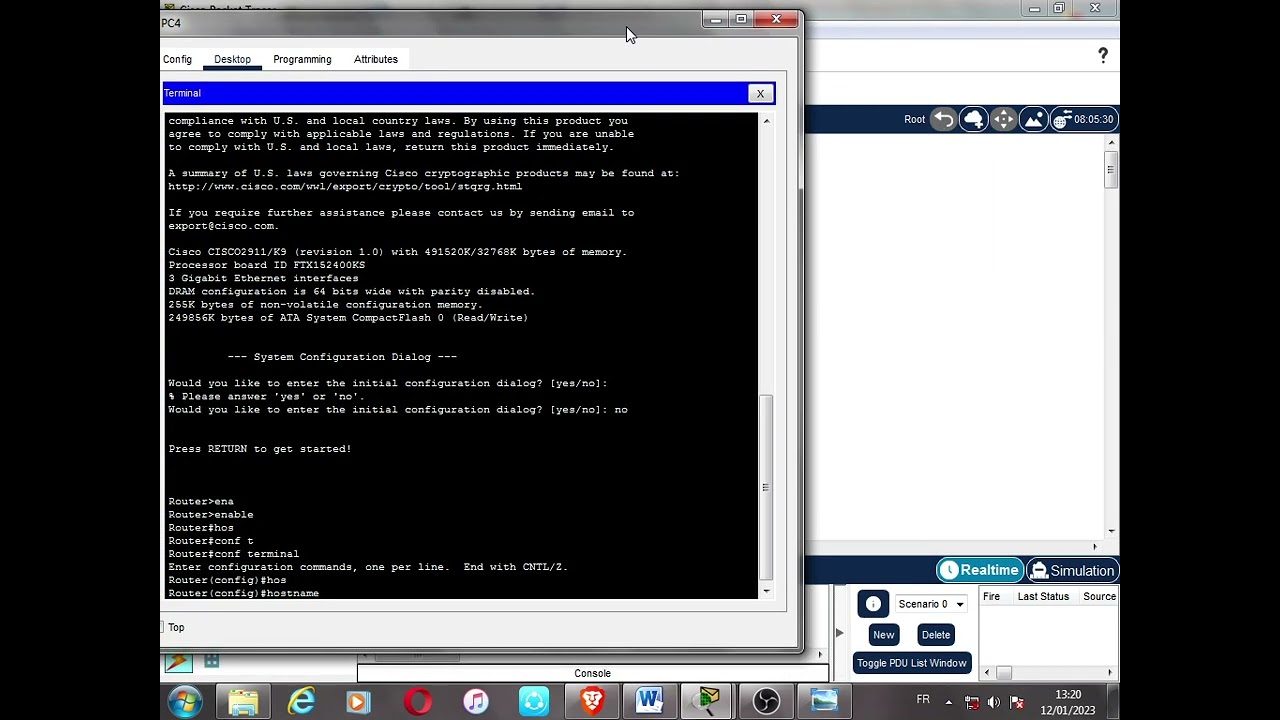Screen dimensions: 1280x720
Task: Switch to Simulation mode
Action: pyautogui.click(x=1072, y=571)
